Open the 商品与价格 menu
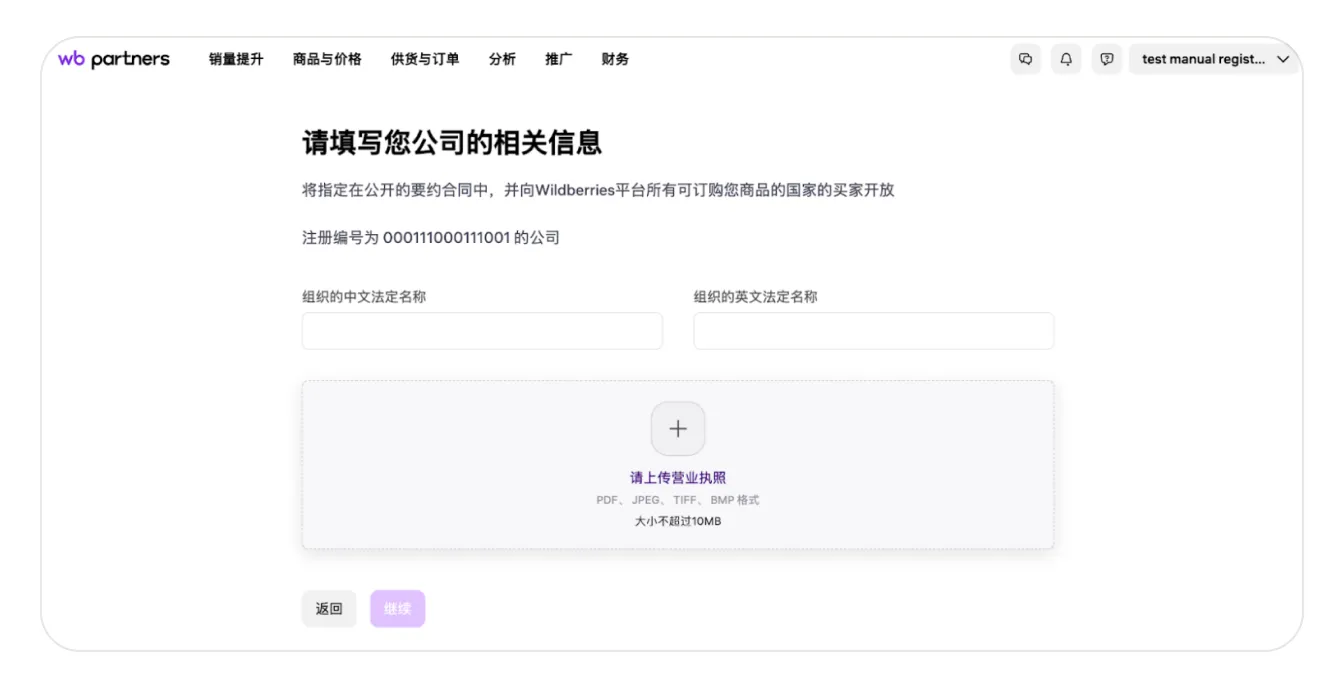 coord(327,59)
